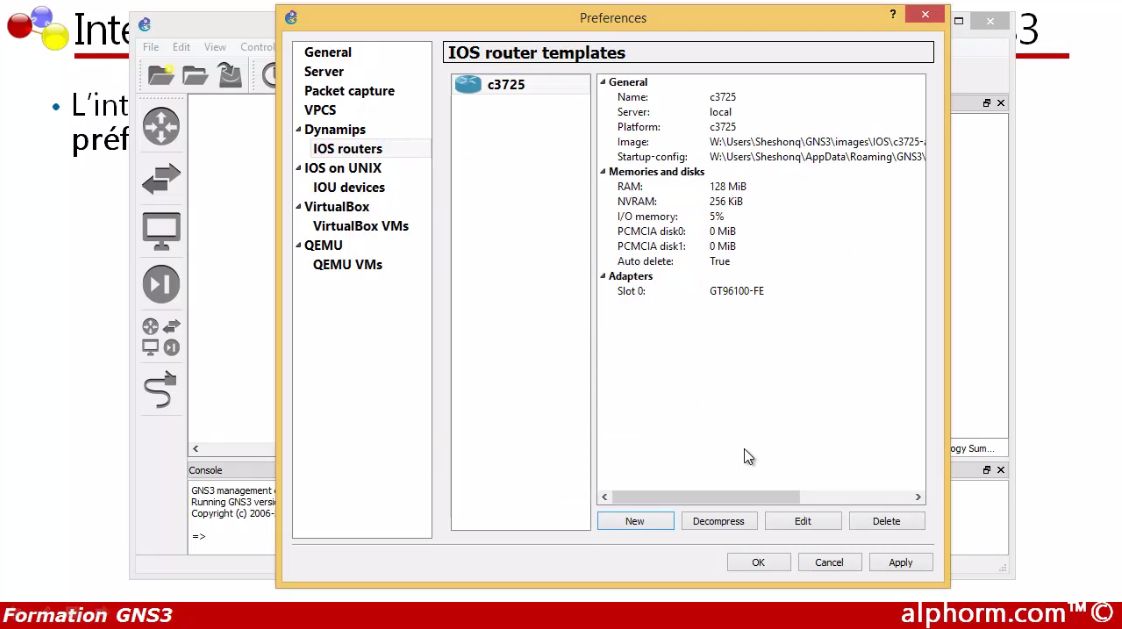The width and height of the screenshot is (1122, 629).
Task: Open the Edit menu in GNS3
Action: click(181, 47)
